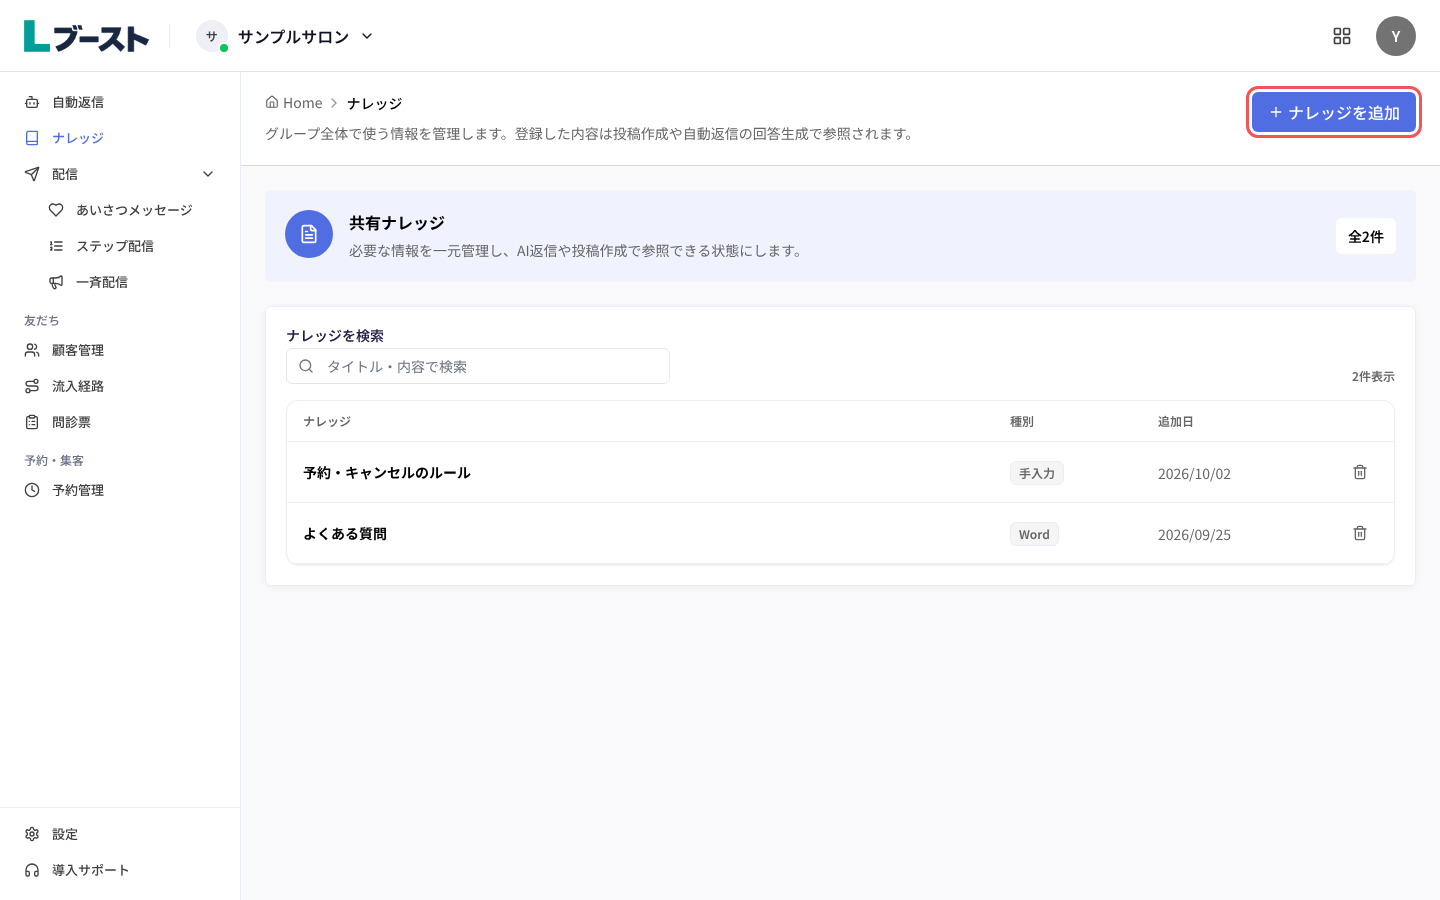Click the date 2026/10/02
Screen dimensions: 1440x900
click(x=1194, y=474)
